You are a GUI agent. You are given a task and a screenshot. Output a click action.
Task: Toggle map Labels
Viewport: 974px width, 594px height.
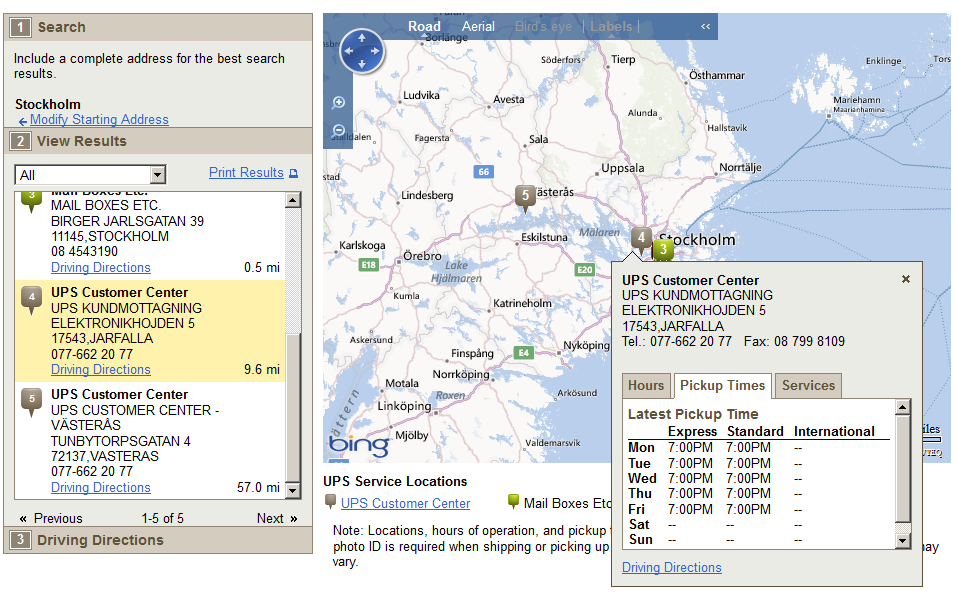611,27
